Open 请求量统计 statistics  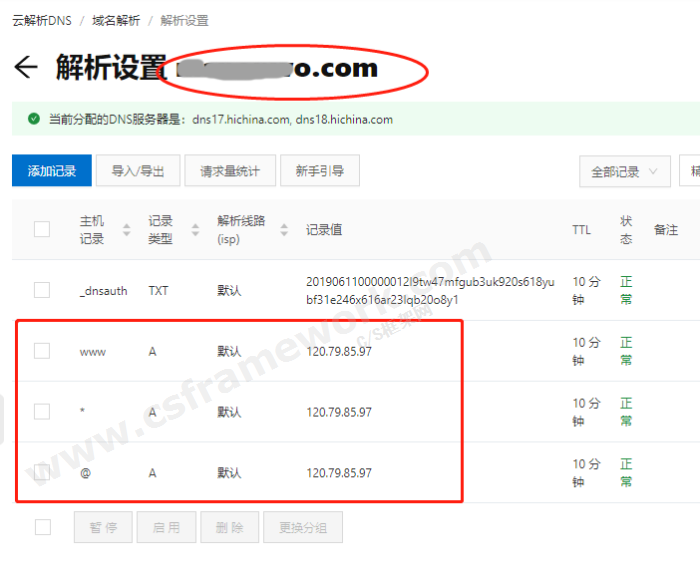[230, 171]
